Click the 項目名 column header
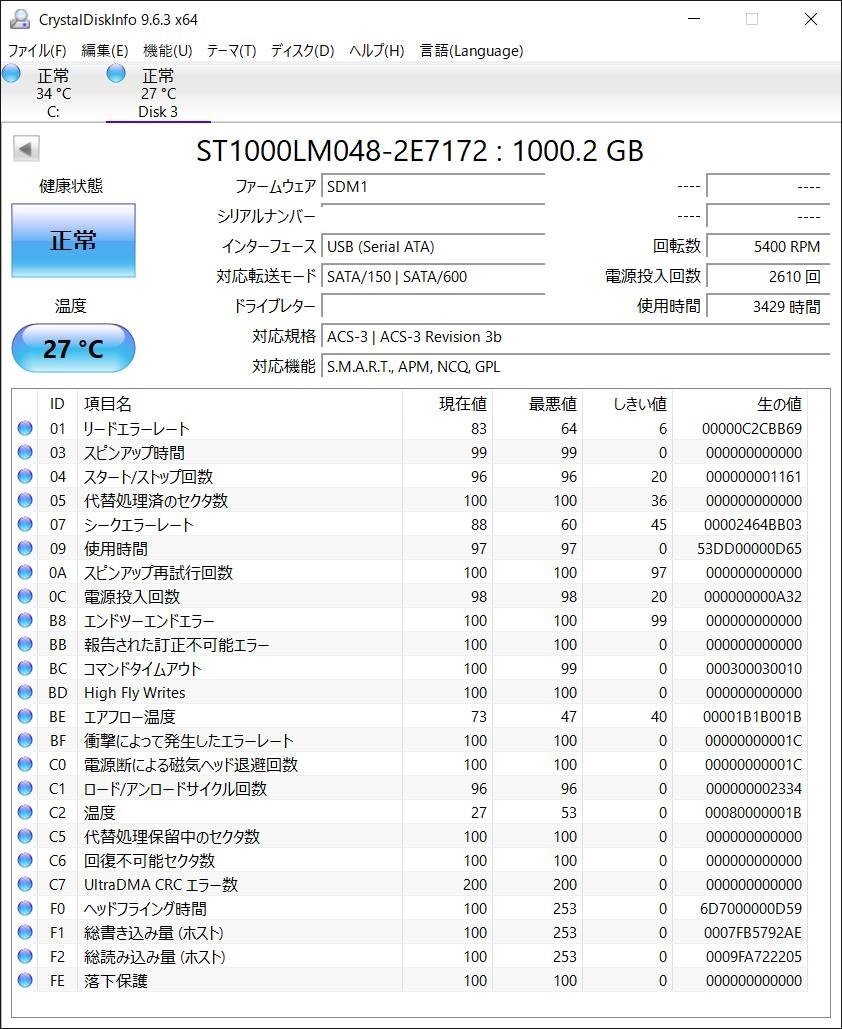Screen dimensions: 842x1029 (x=240, y=404)
